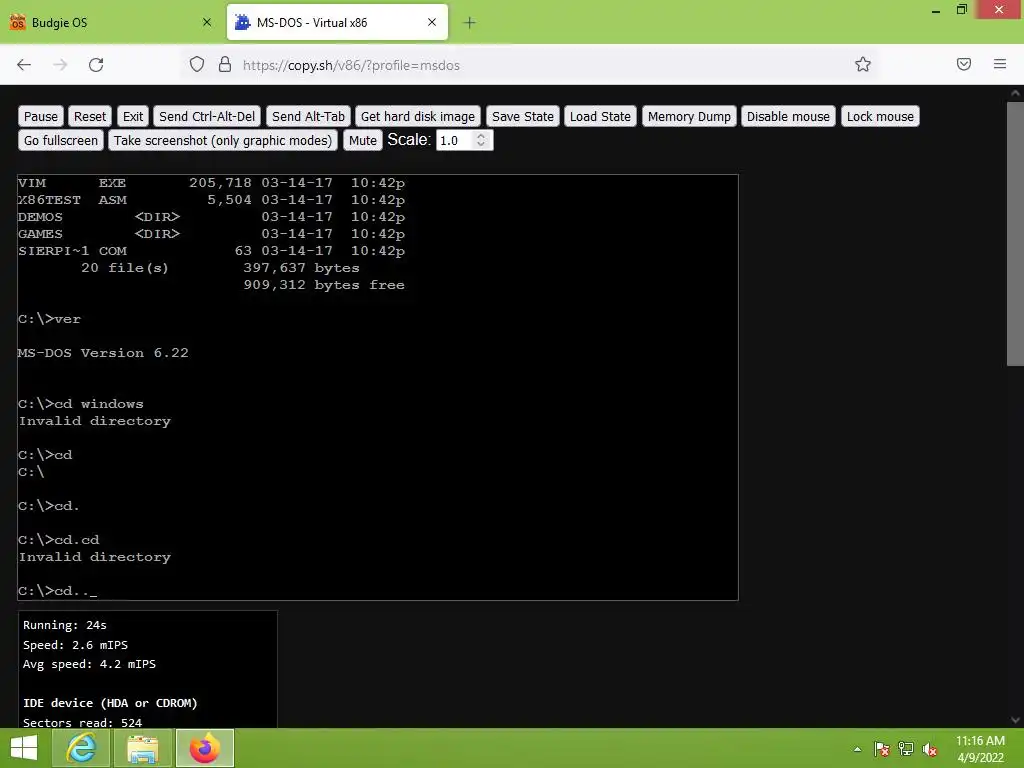Click the 'Running: 24s' status line
This screenshot has width=1024, height=768.
(65, 625)
